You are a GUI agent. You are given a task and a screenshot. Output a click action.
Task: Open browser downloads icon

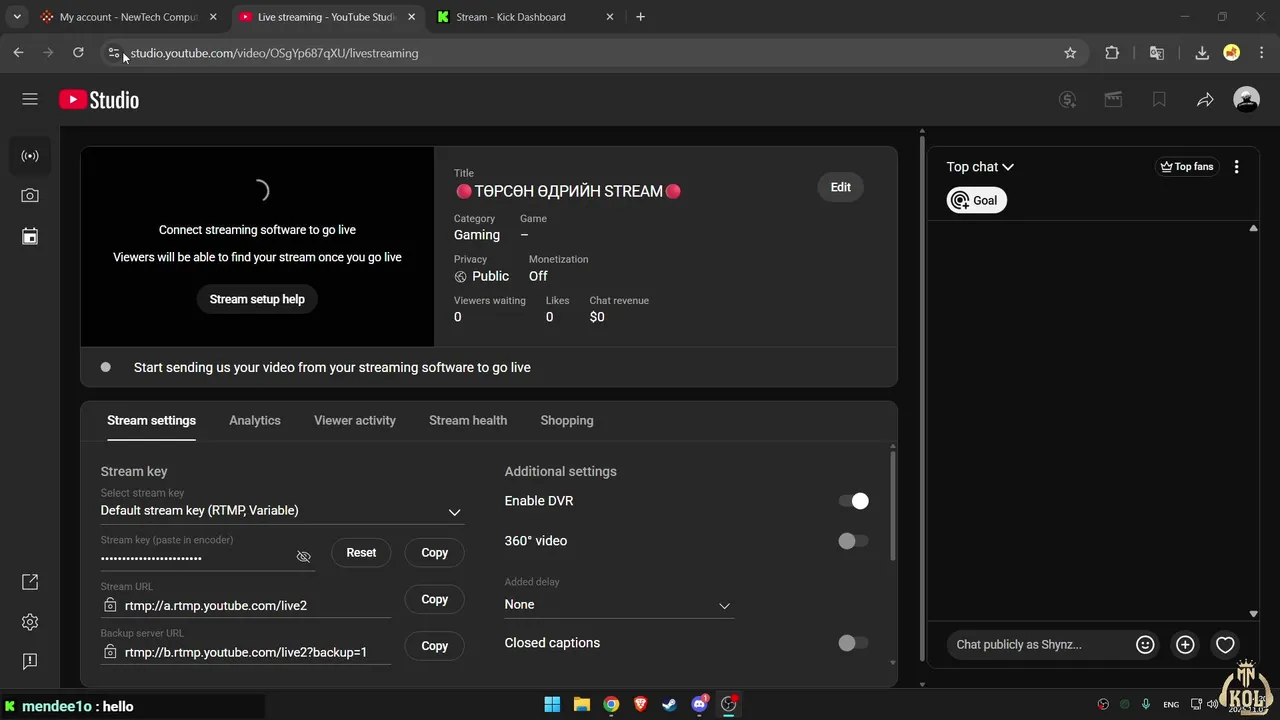point(1202,53)
